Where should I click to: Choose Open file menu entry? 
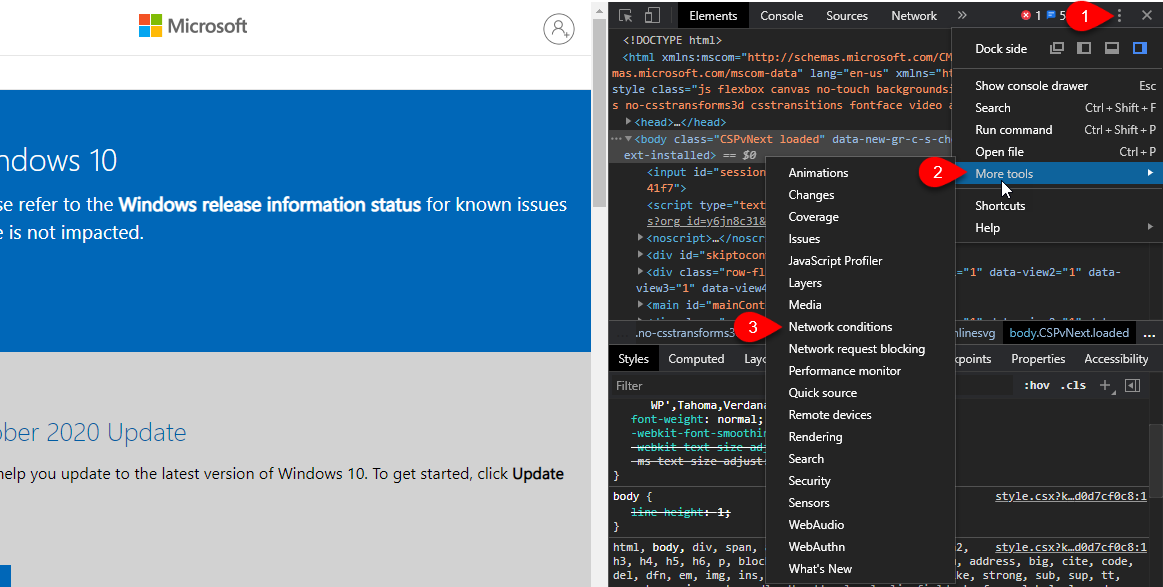(x=1057, y=151)
